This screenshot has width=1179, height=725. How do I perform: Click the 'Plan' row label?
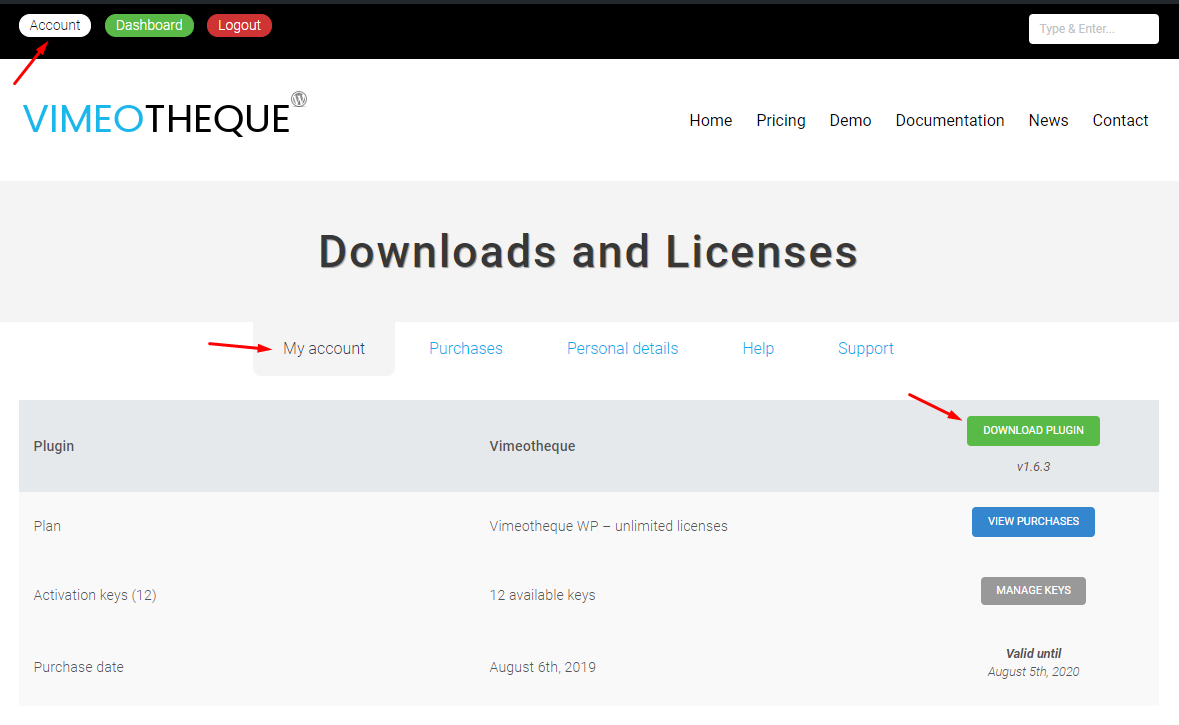tap(47, 526)
